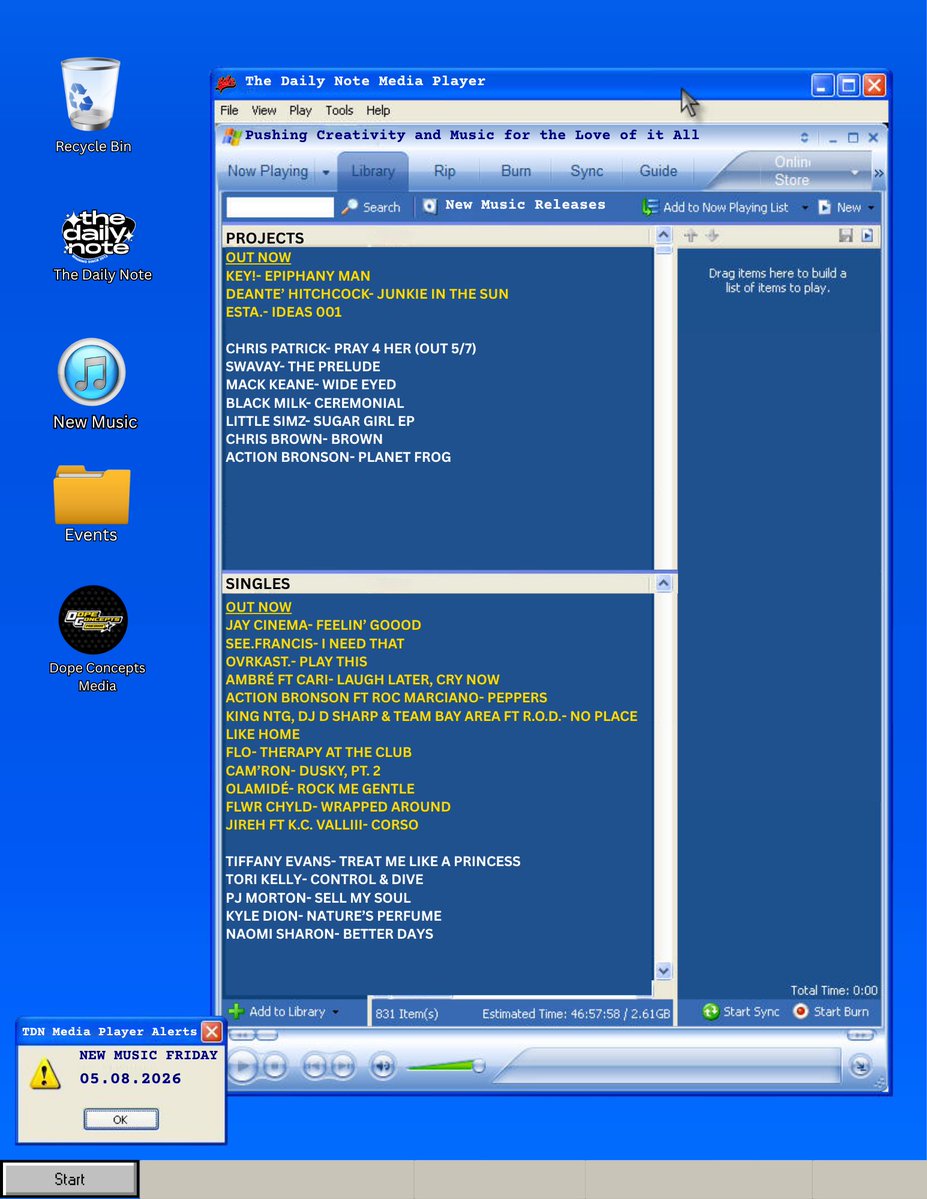
Task: Open the Dope Concepts Media shortcut
Action: coord(93,619)
